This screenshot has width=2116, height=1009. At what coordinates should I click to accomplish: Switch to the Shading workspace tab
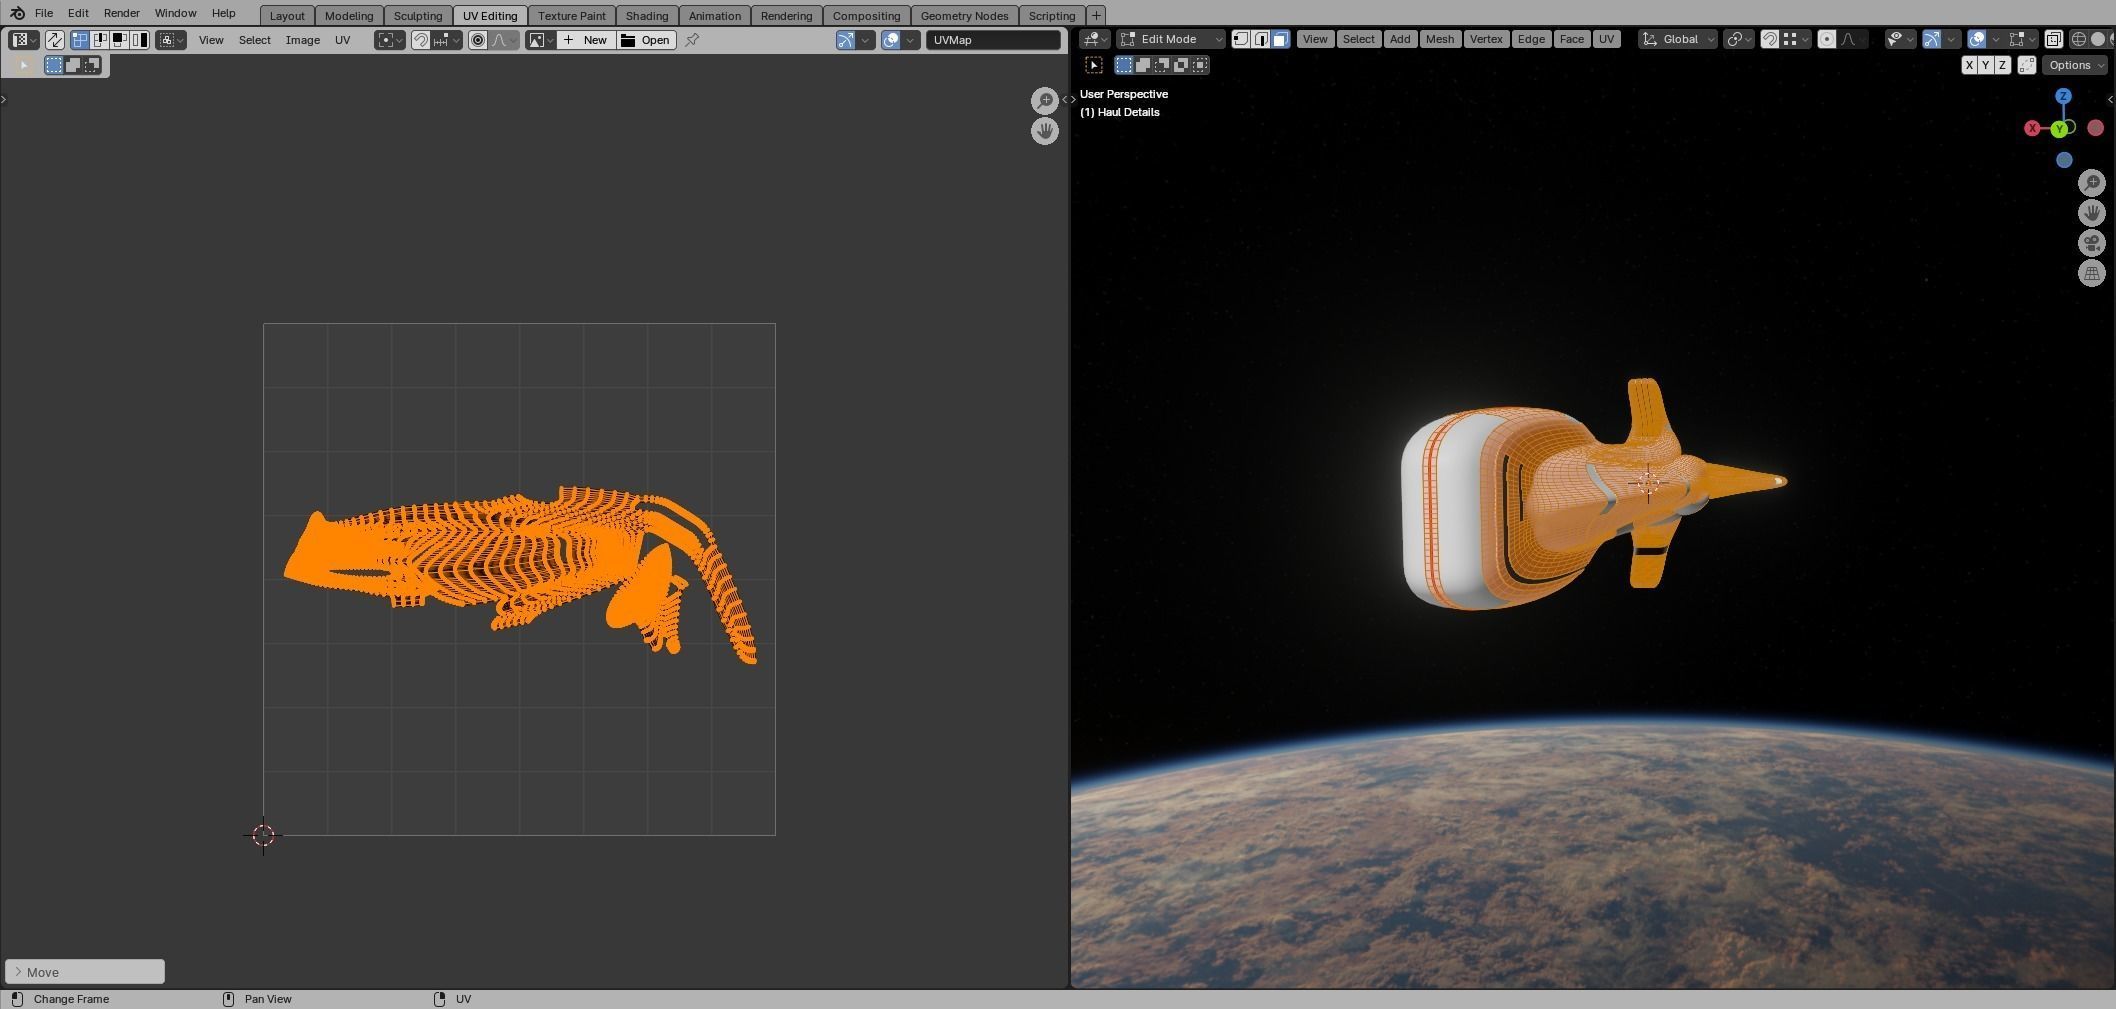pos(647,16)
